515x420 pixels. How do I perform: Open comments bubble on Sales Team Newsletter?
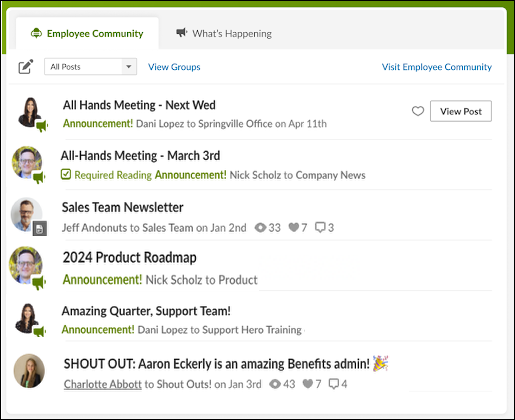click(x=320, y=227)
